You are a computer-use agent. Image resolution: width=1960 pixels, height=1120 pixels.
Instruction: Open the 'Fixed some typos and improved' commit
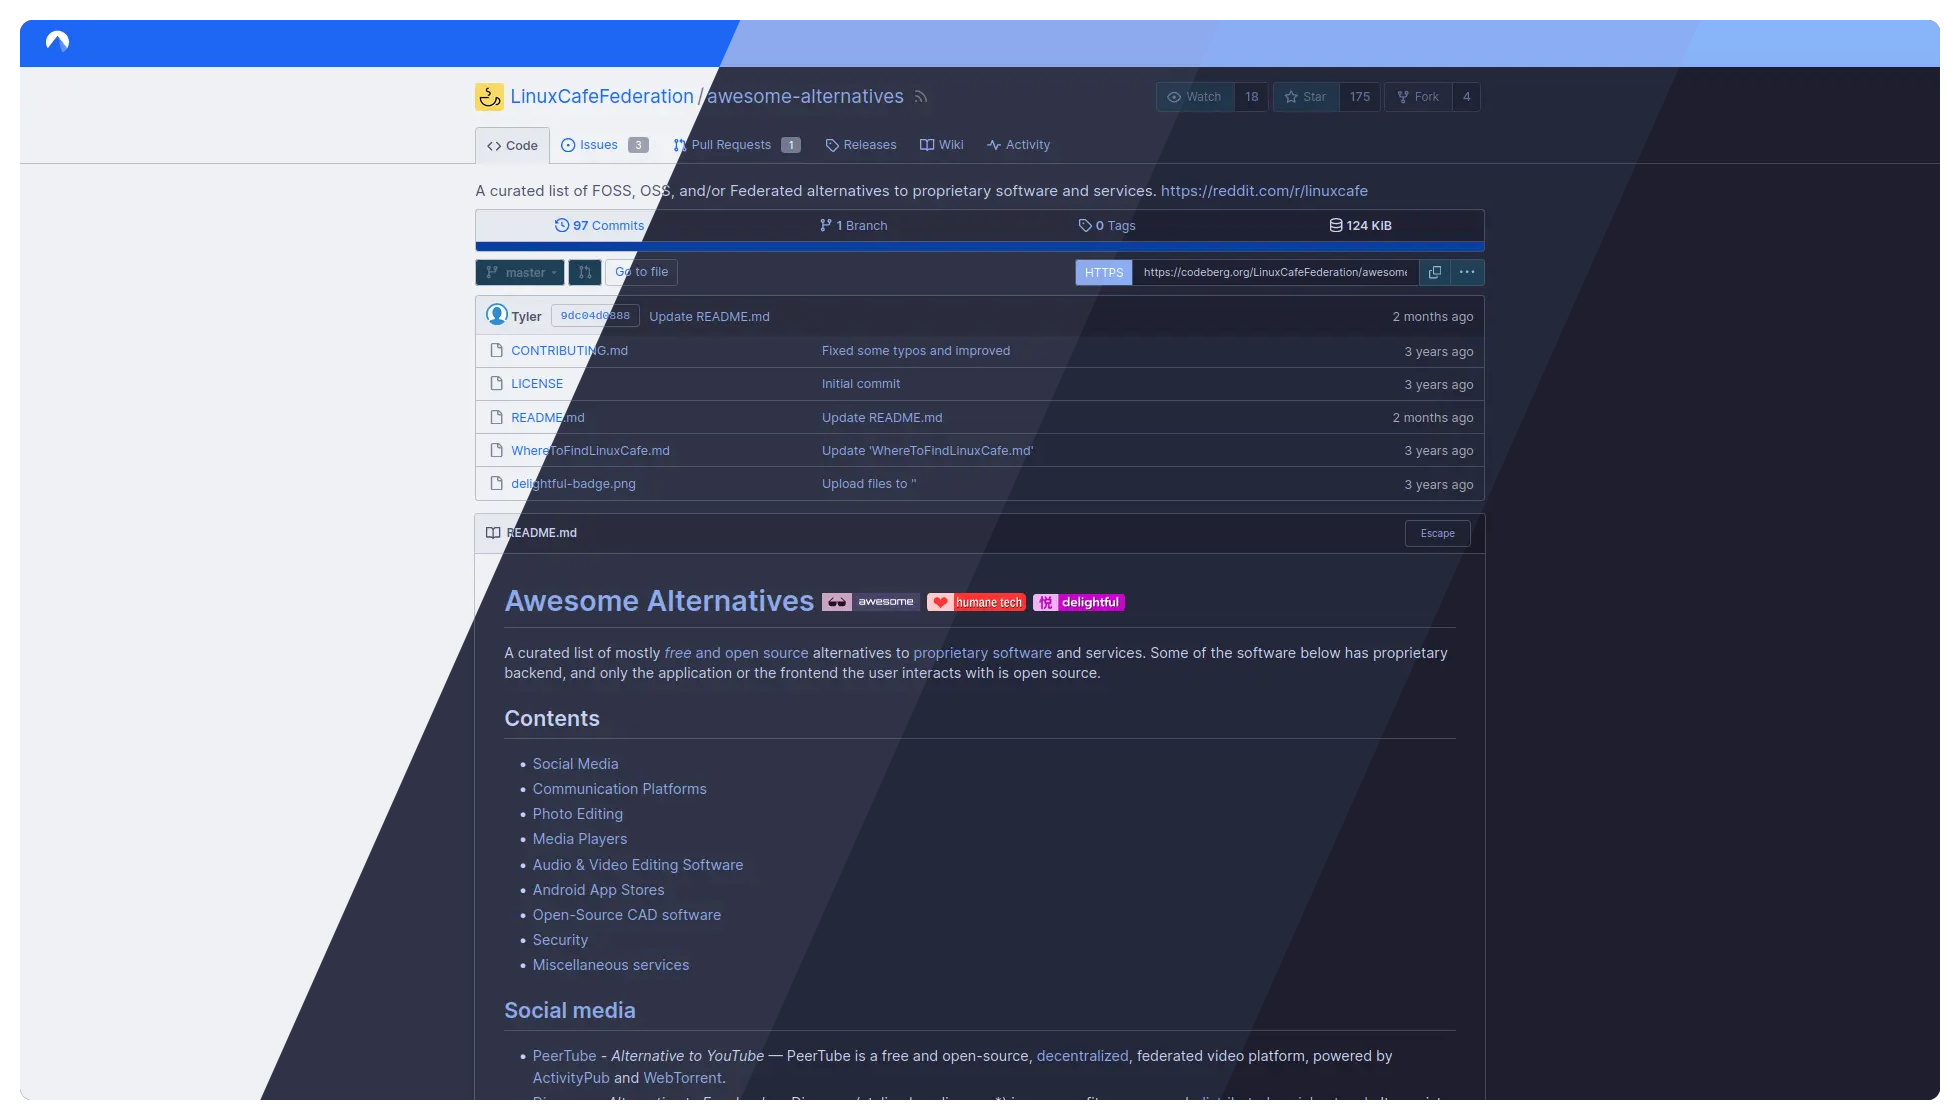916,351
